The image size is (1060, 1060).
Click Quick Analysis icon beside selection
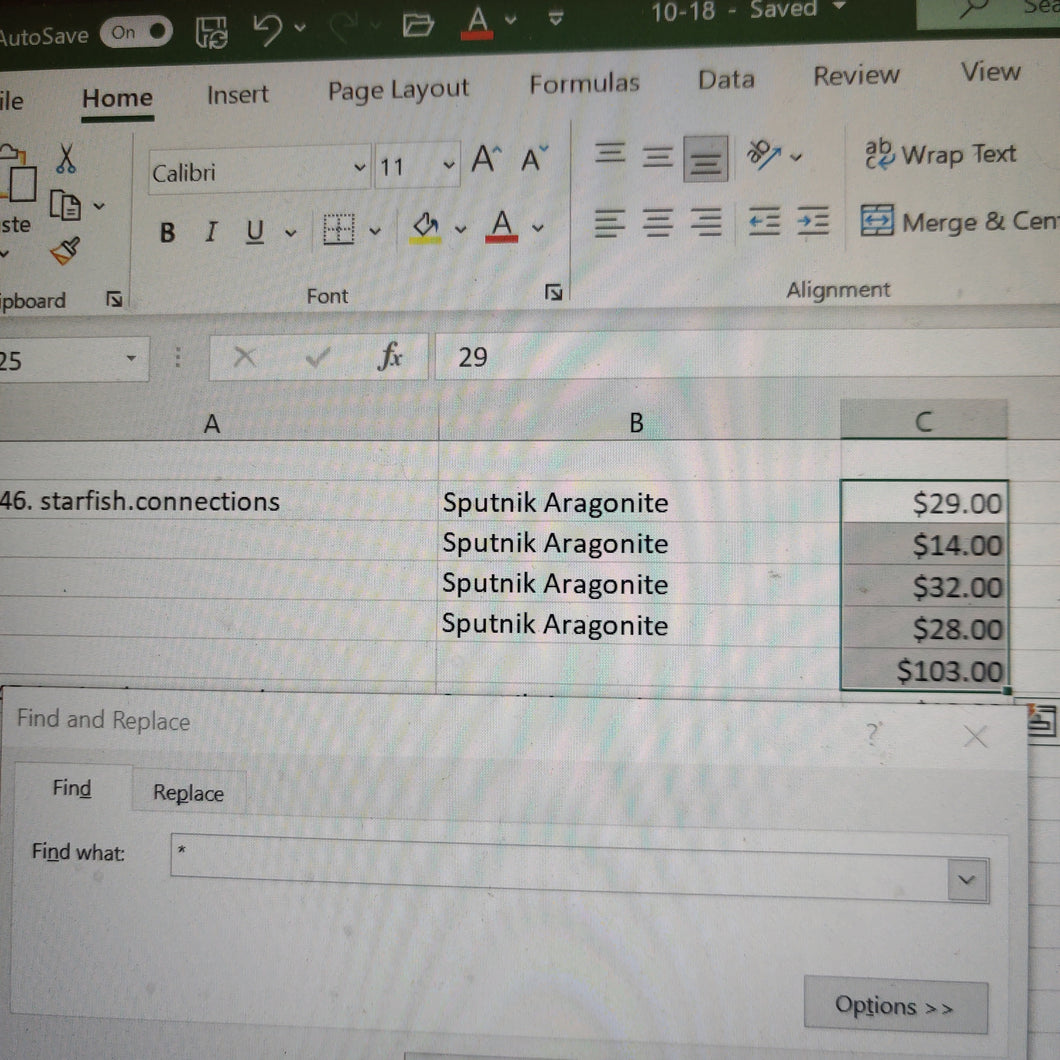(x=1042, y=721)
